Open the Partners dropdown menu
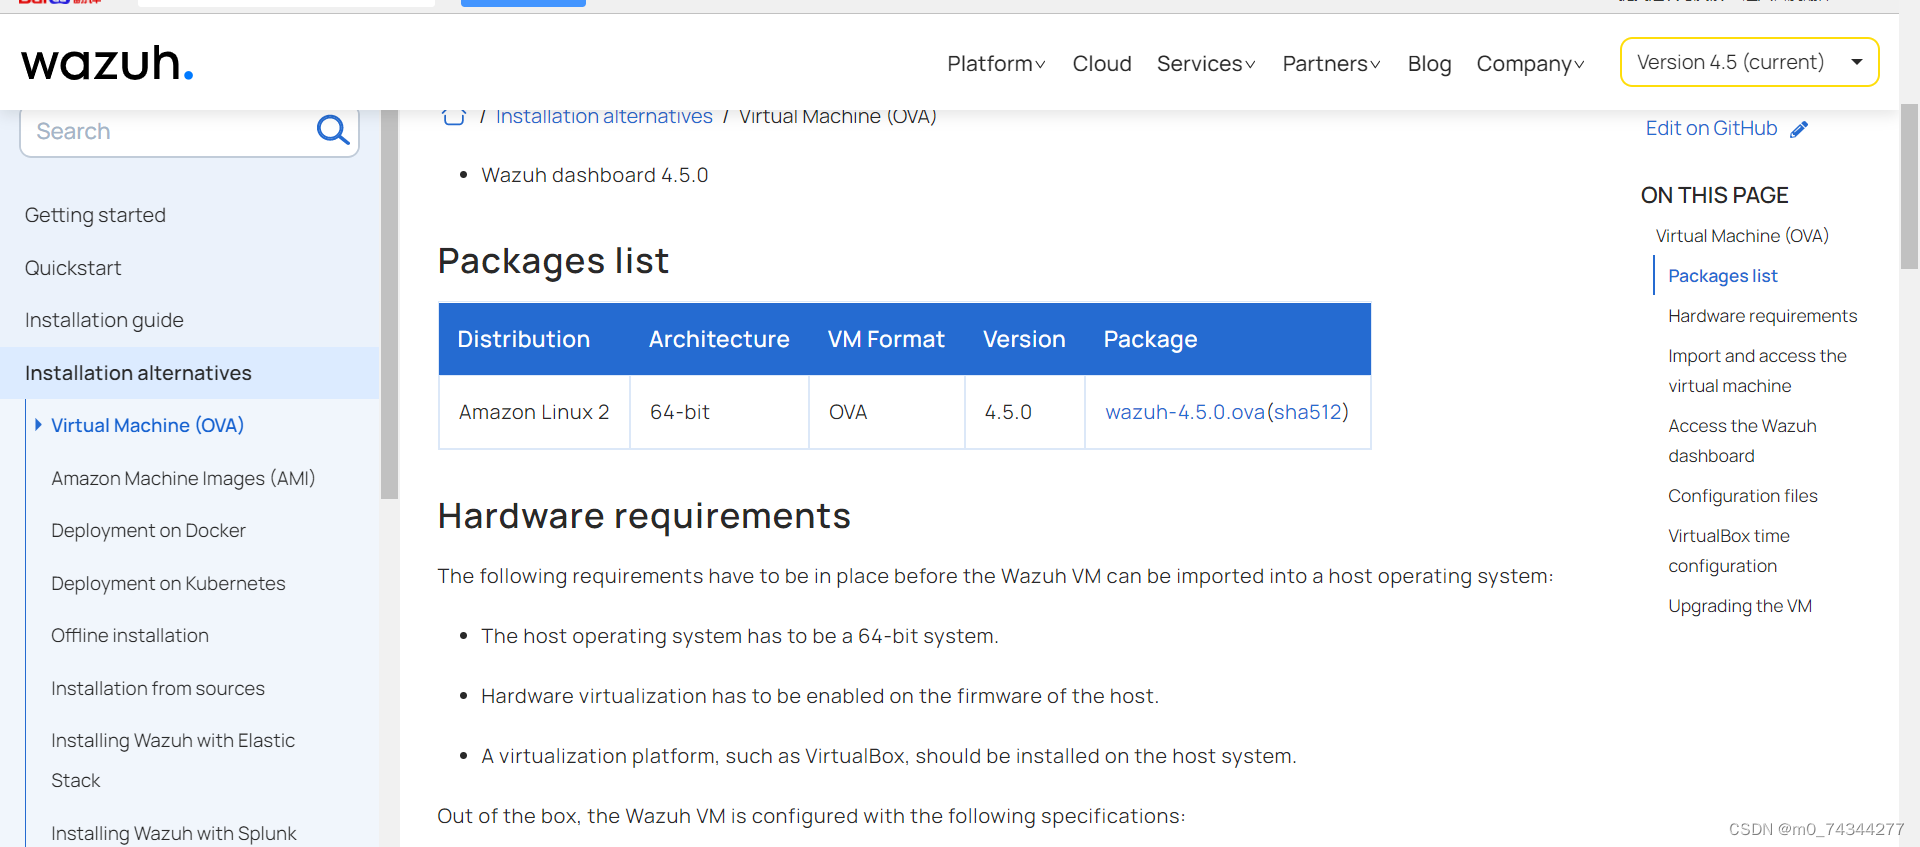 tap(1331, 64)
